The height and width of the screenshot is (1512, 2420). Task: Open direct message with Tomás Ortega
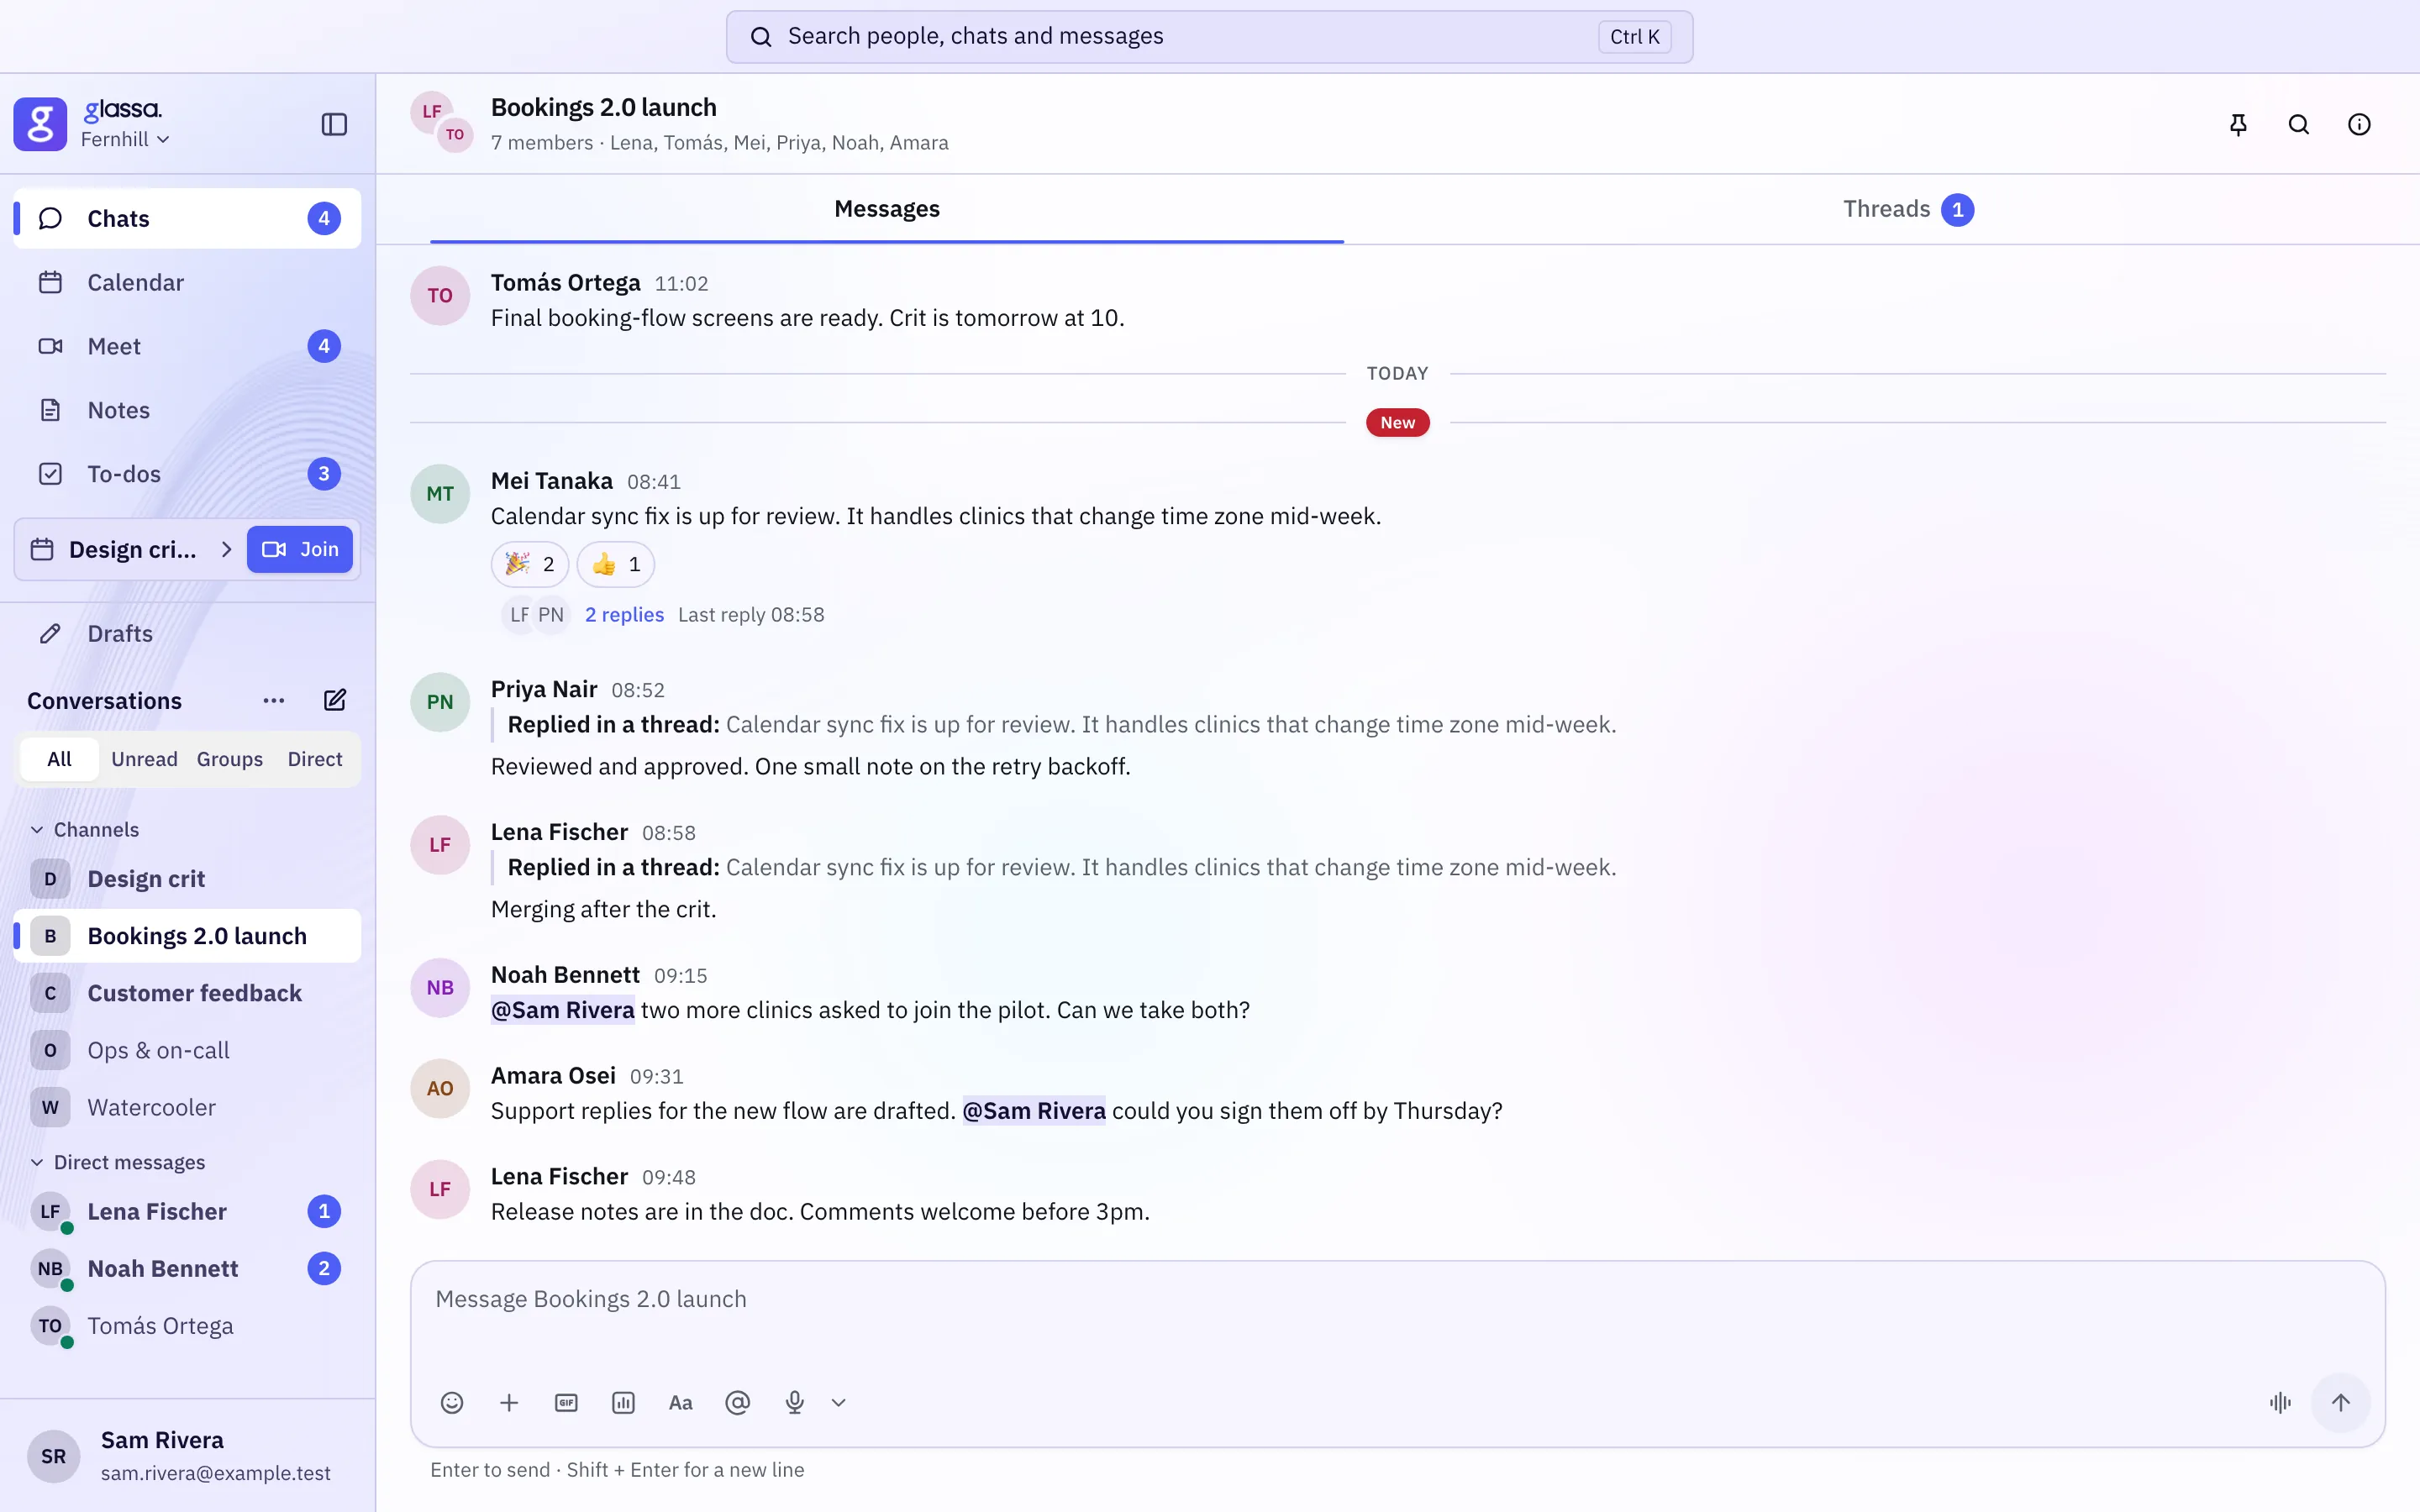click(187, 1326)
